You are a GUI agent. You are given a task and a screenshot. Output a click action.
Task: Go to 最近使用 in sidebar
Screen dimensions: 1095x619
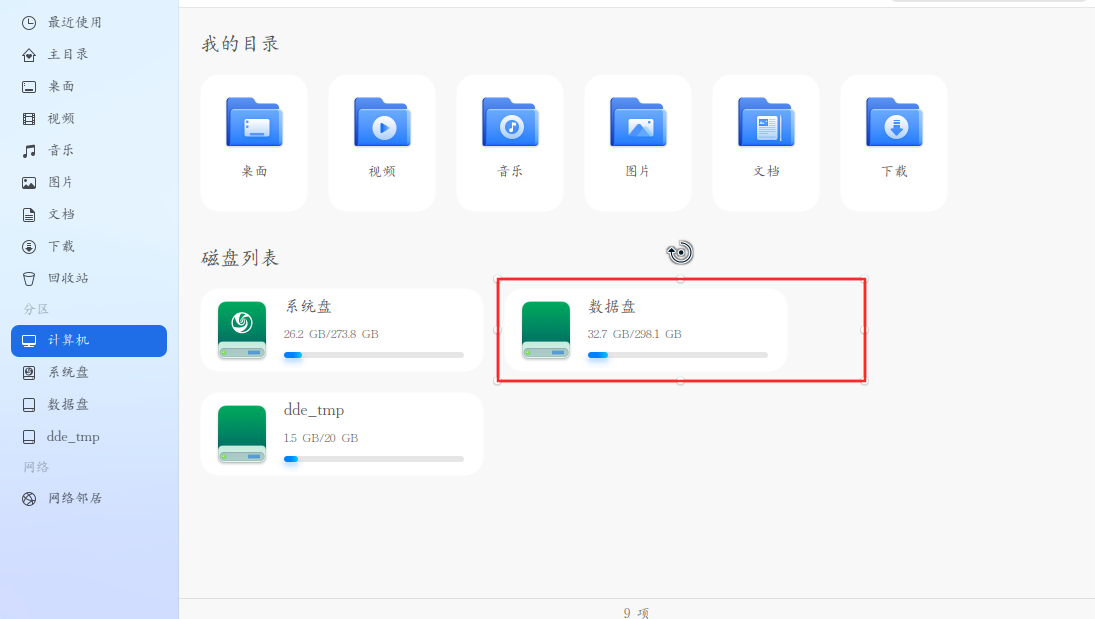[75, 22]
